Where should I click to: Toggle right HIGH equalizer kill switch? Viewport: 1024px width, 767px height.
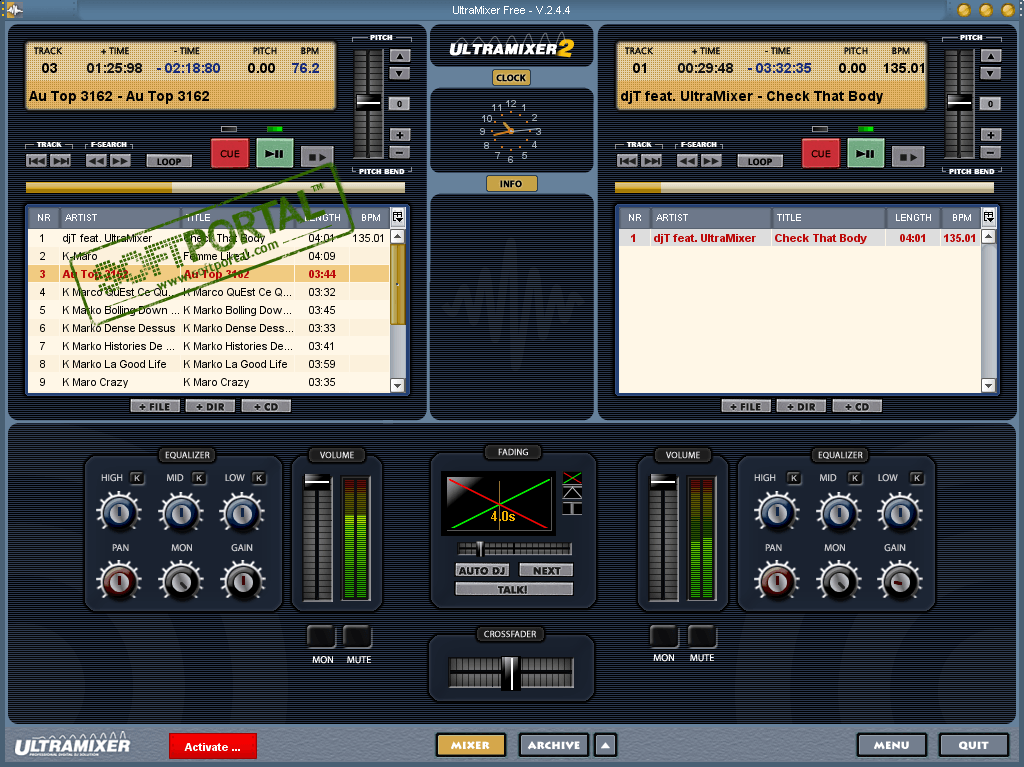coord(793,478)
